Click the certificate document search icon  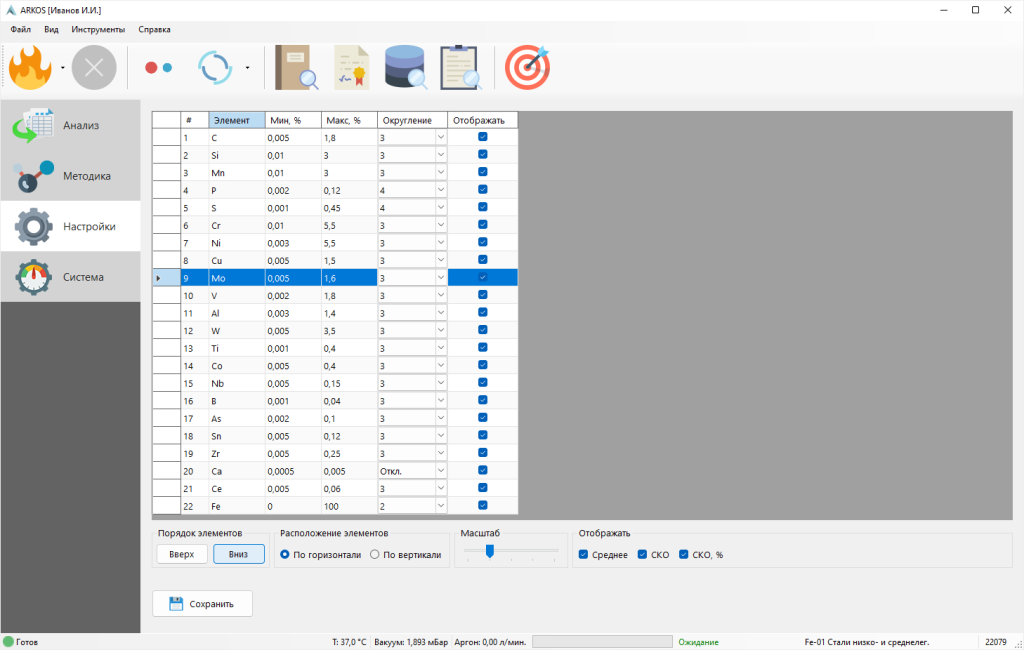point(350,67)
